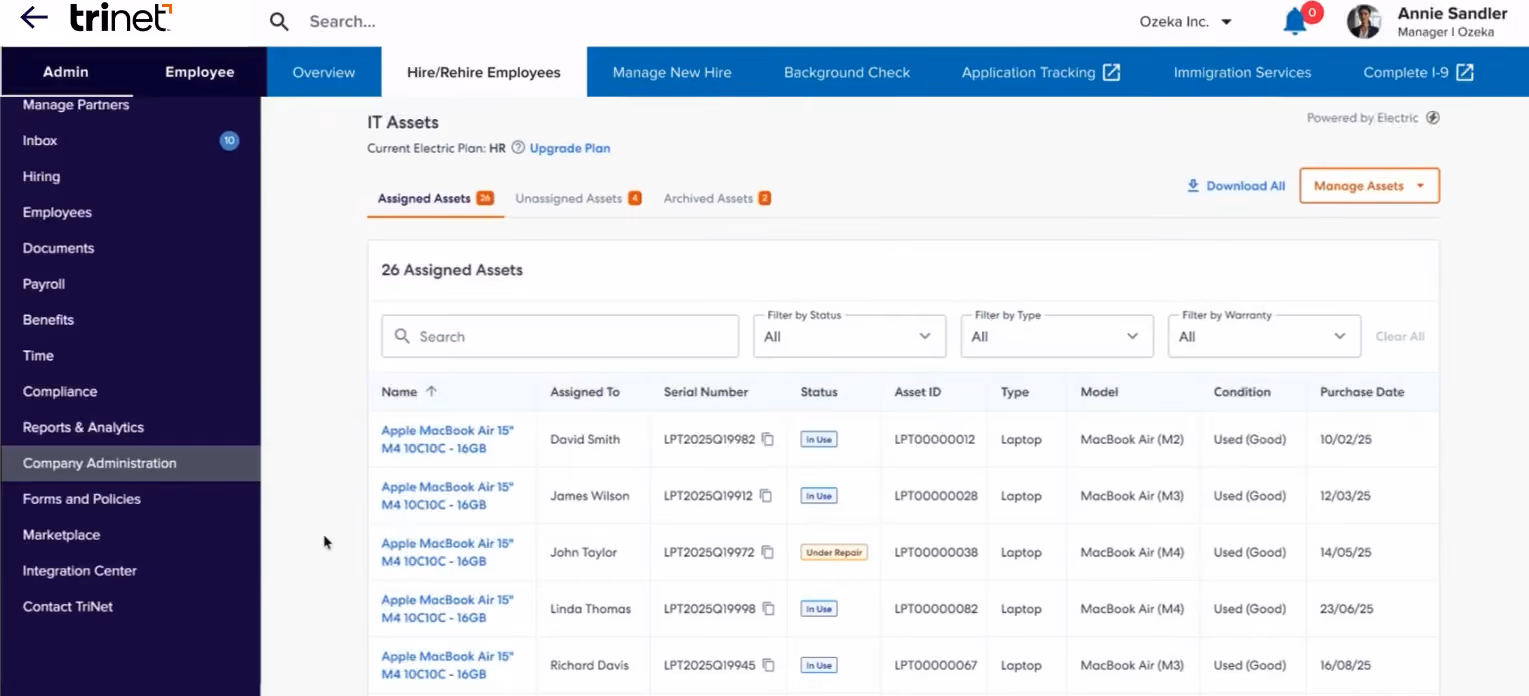Open the Filter by Warranty dropdown

[1264, 336]
